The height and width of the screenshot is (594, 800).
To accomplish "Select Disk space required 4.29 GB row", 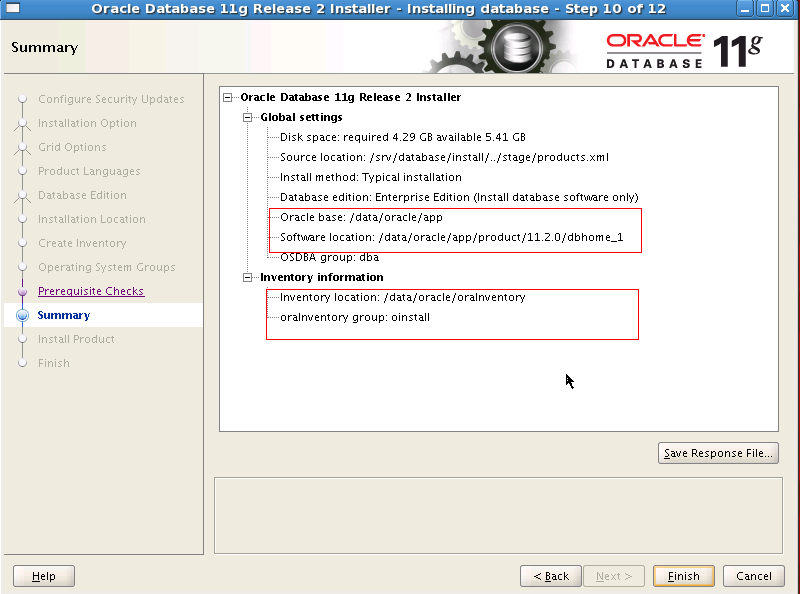I will 403,137.
